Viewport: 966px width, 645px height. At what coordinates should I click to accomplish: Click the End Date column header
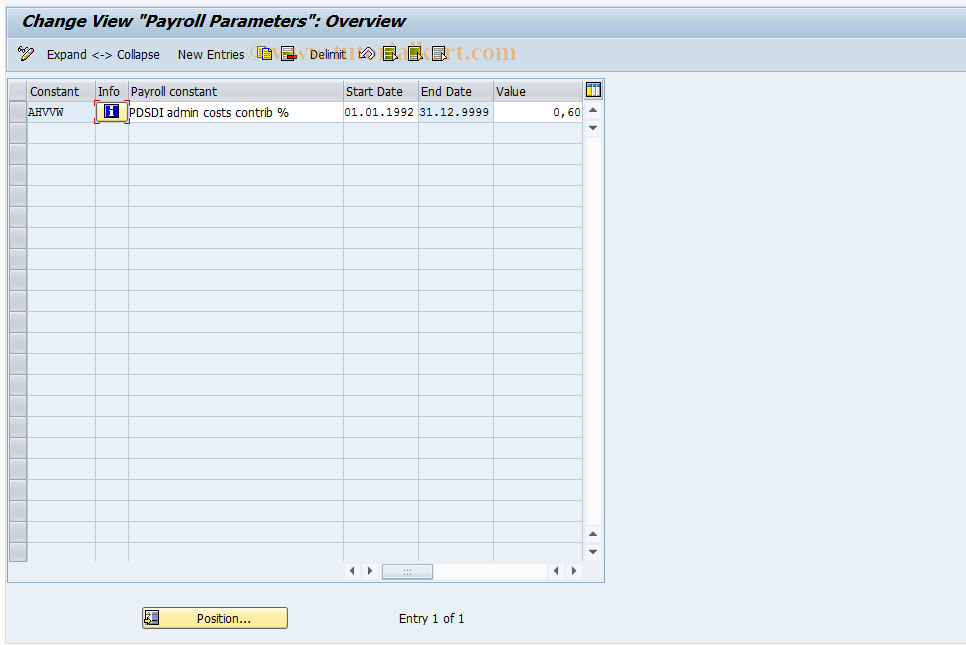tap(455, 91)
